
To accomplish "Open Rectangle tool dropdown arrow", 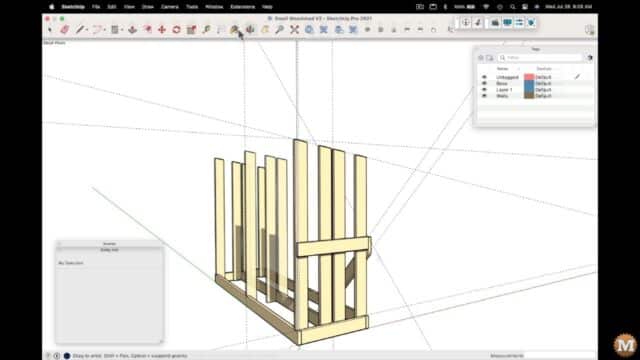I will click(122, 30).
